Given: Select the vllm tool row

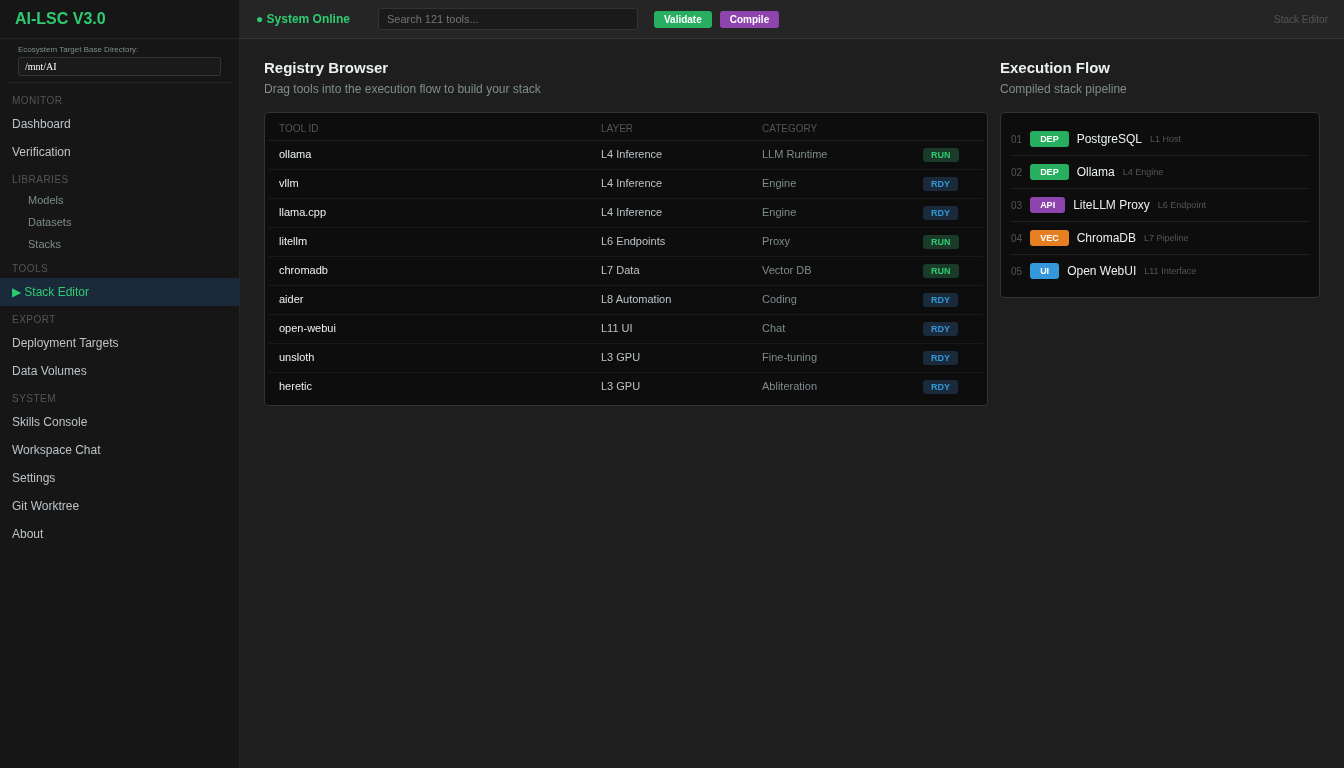Looking at the screenshot, I should 626,184.
